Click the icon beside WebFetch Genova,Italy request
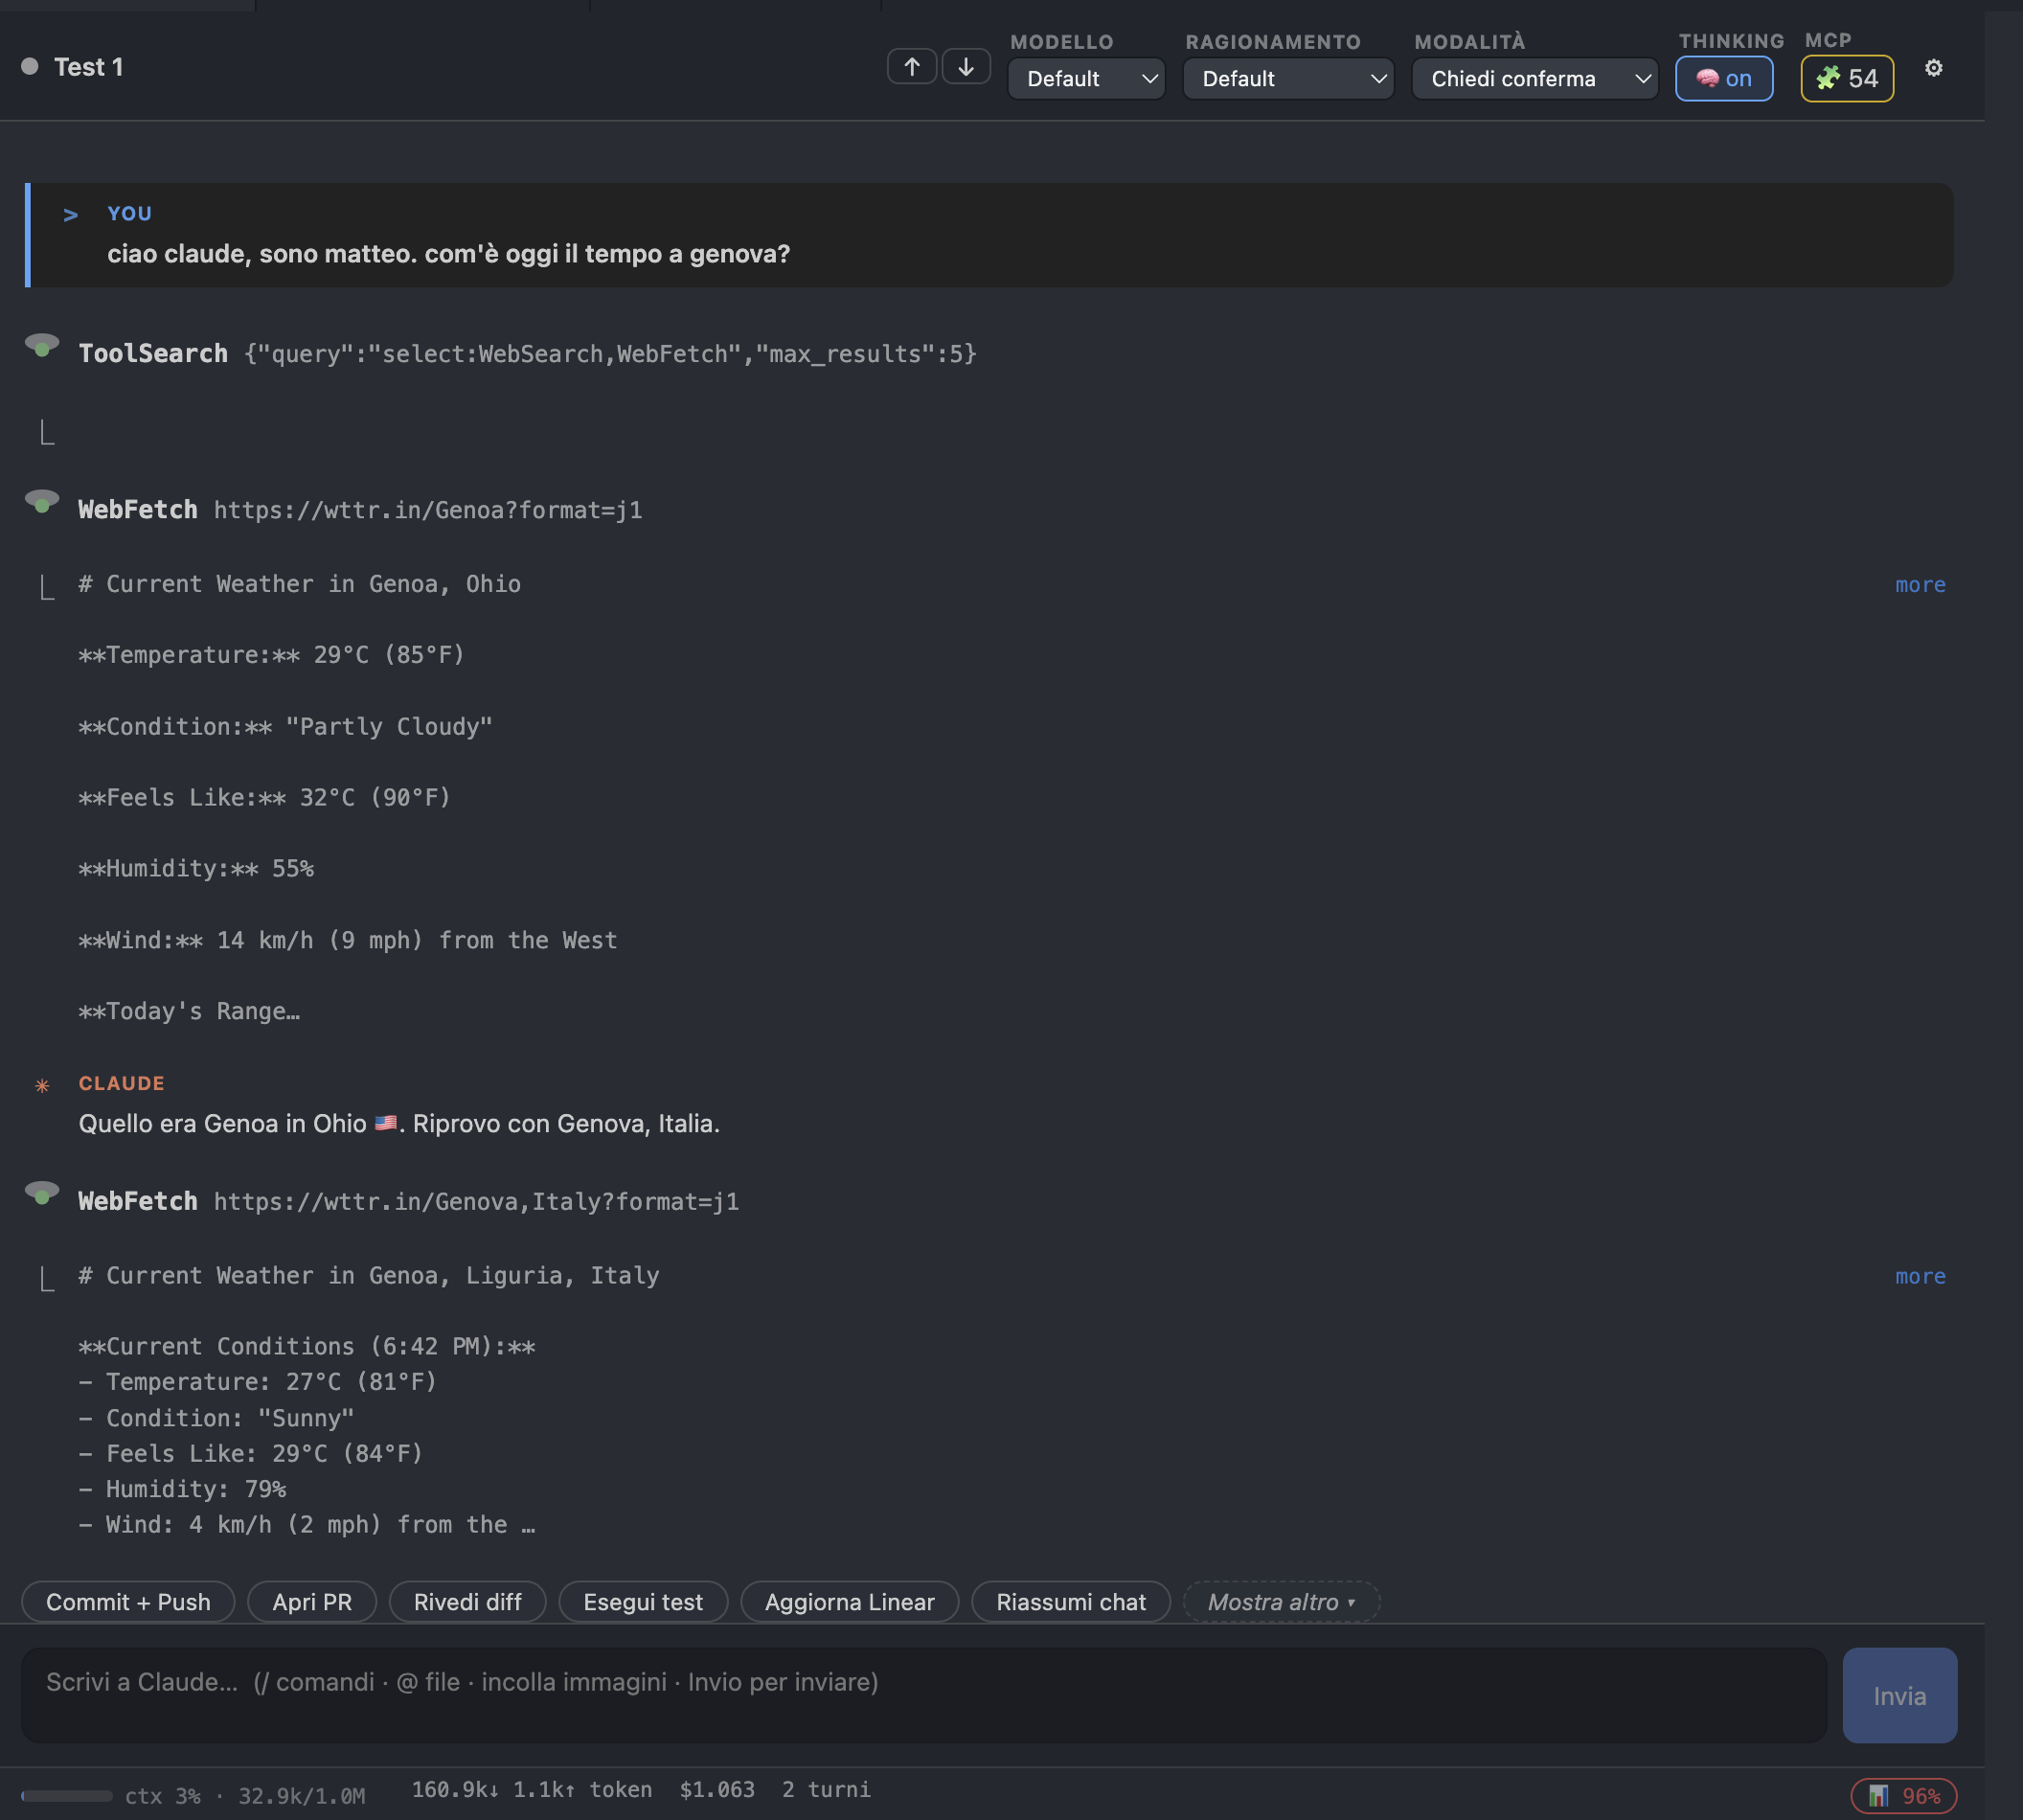 [x=41, y=1194]
